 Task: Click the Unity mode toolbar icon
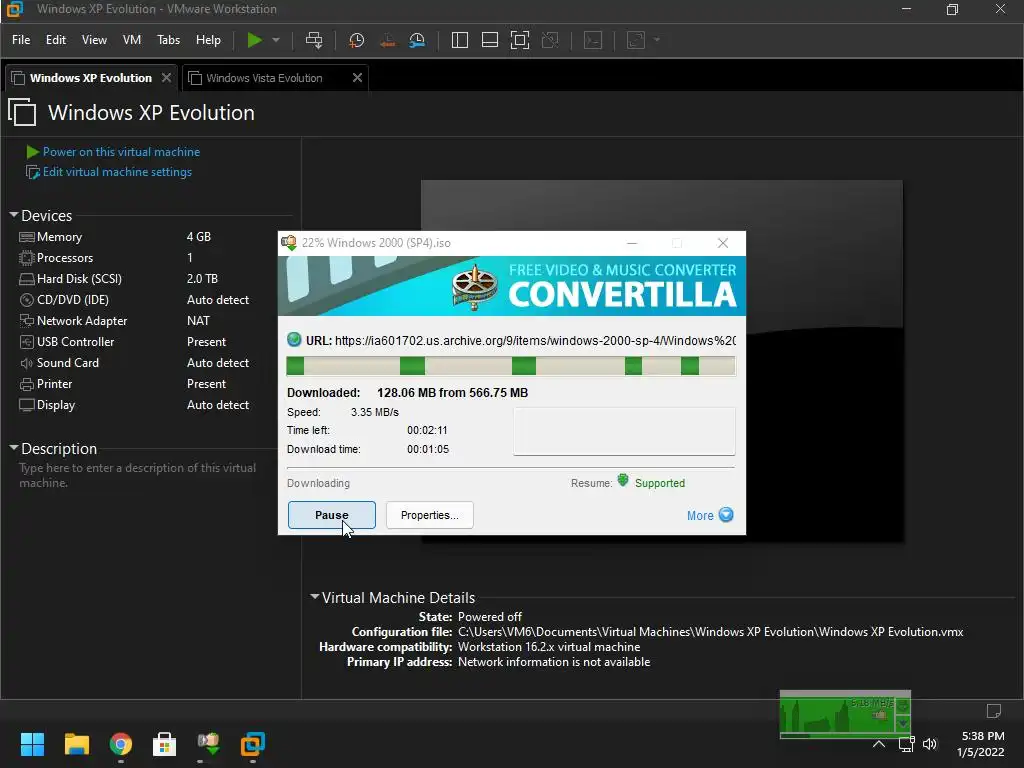click(551, 40)
